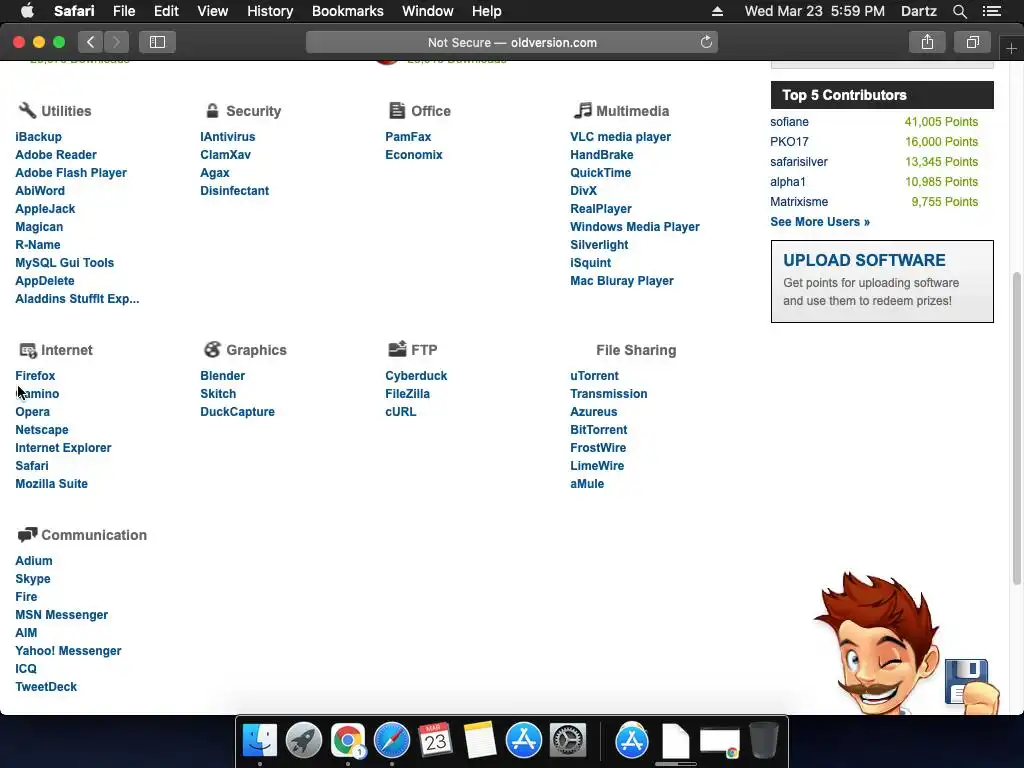Open Finder from the Dock

260,741
